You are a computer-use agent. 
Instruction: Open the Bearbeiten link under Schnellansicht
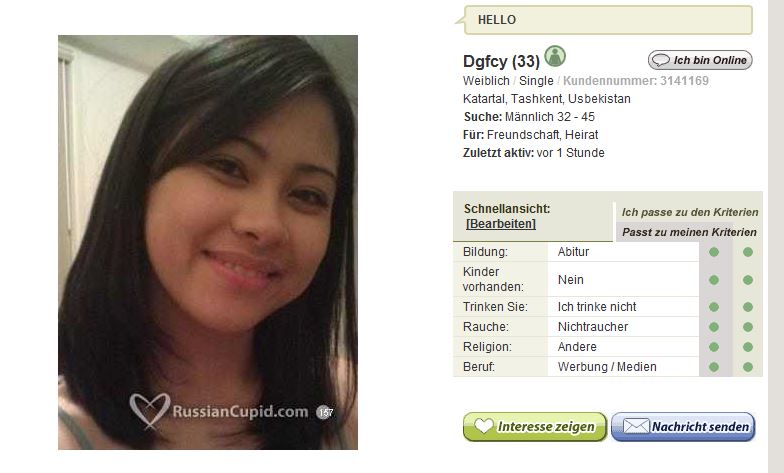coord(500,224)
